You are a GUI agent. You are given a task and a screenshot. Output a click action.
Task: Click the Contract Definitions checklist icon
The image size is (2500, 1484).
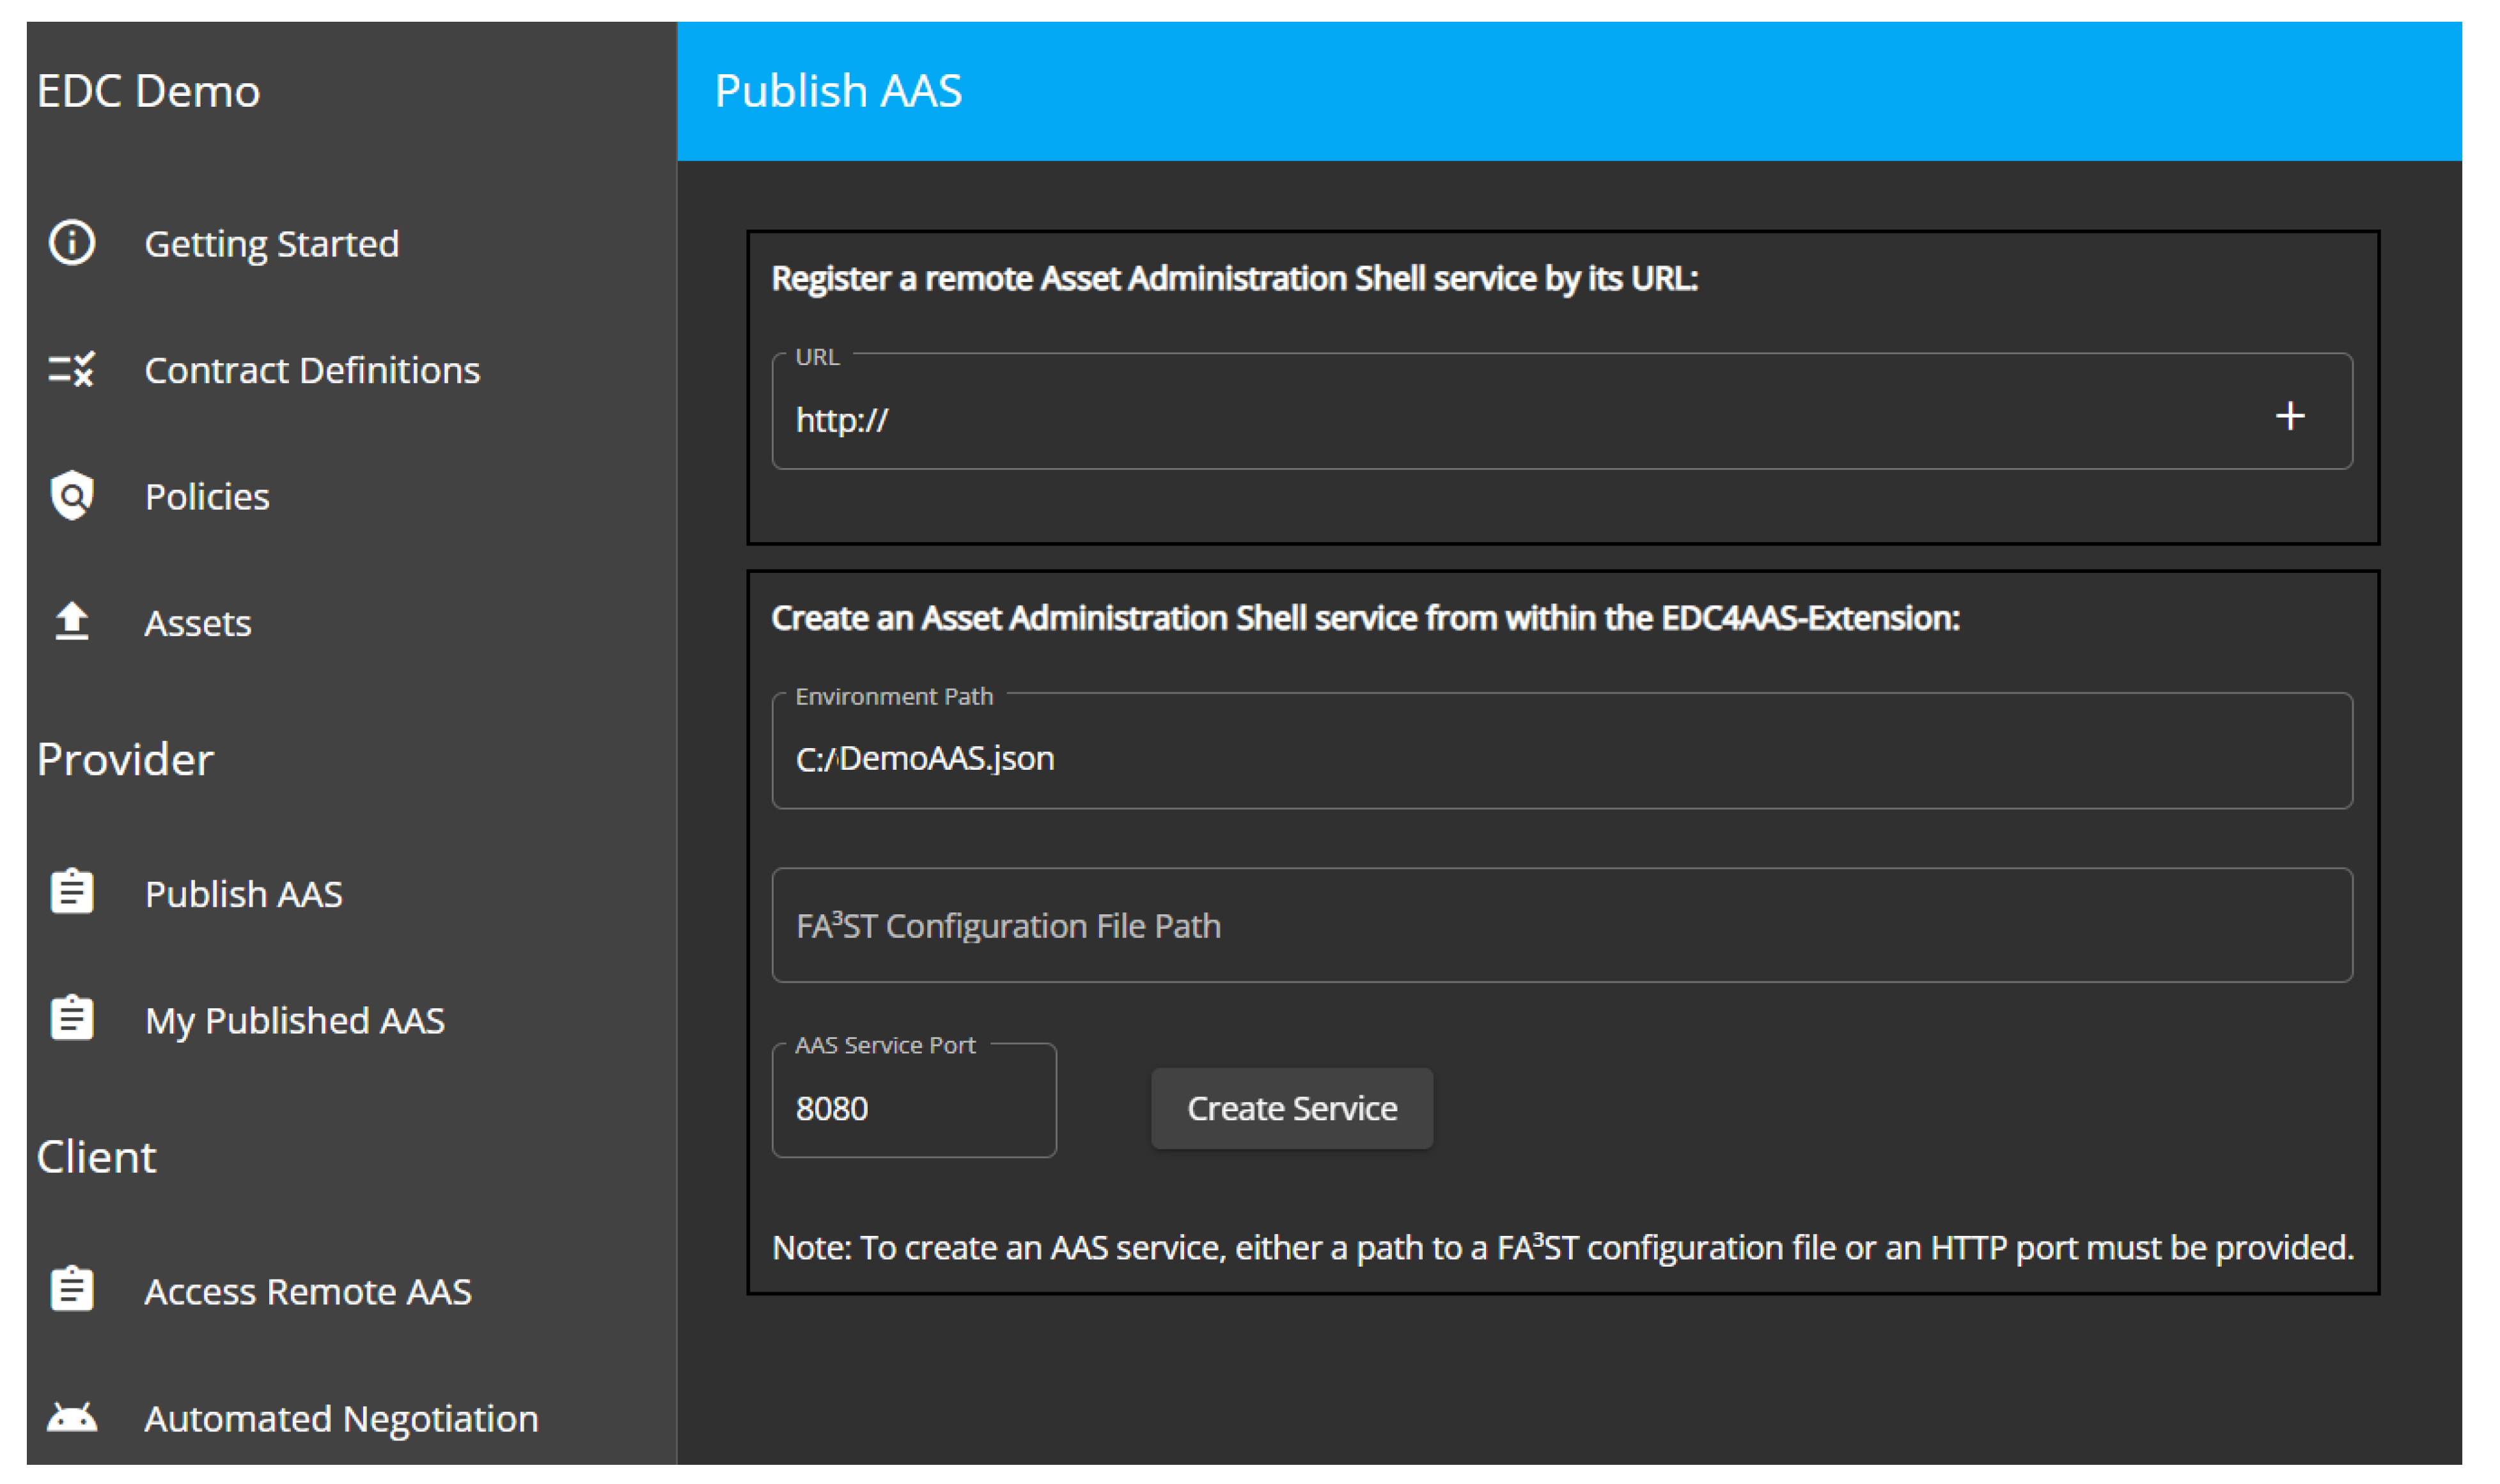click(x=72, y=370)
